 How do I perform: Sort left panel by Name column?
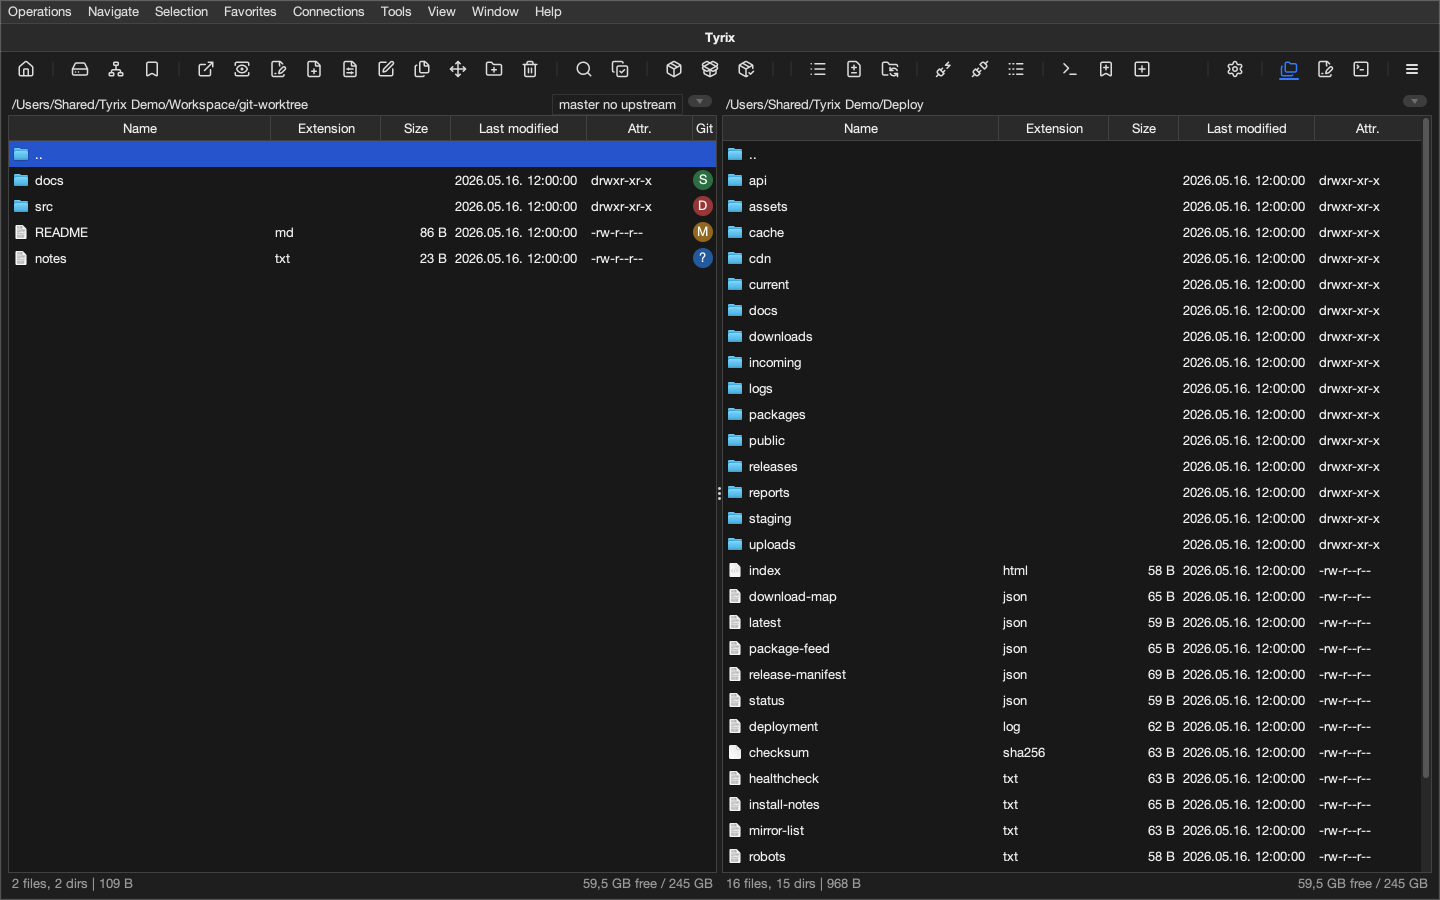click(140, 128)
